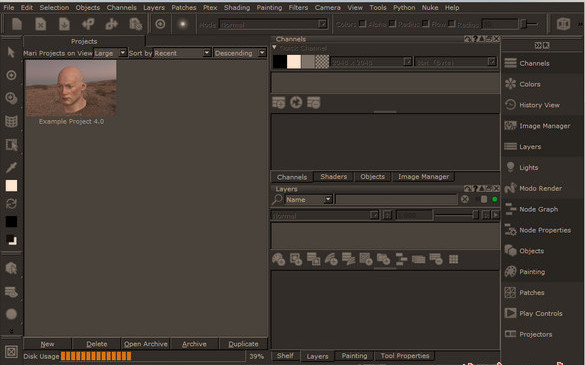585x365 pixels.
Task: Open the Large view size dropdown
Action: [x=110, y=53]
